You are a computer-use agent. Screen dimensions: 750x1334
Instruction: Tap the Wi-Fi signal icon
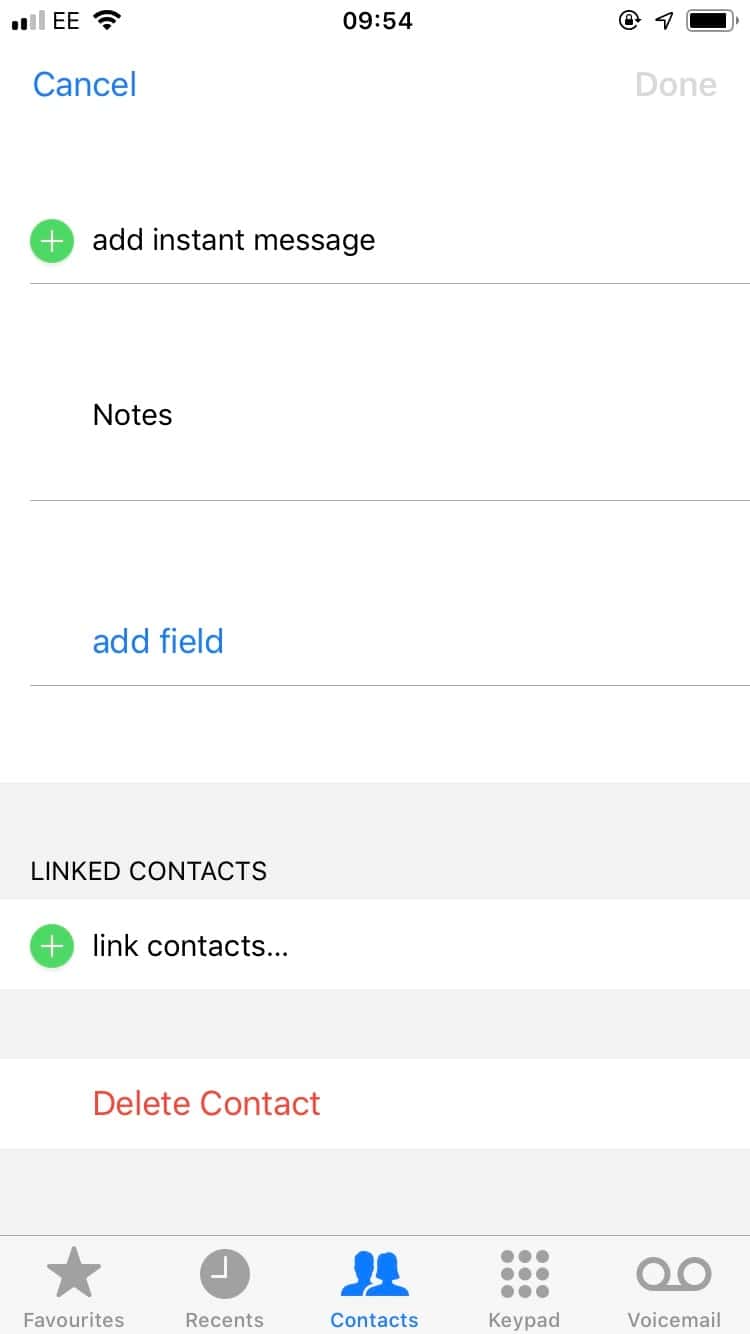pyautogui.click(x=106, y=21)
